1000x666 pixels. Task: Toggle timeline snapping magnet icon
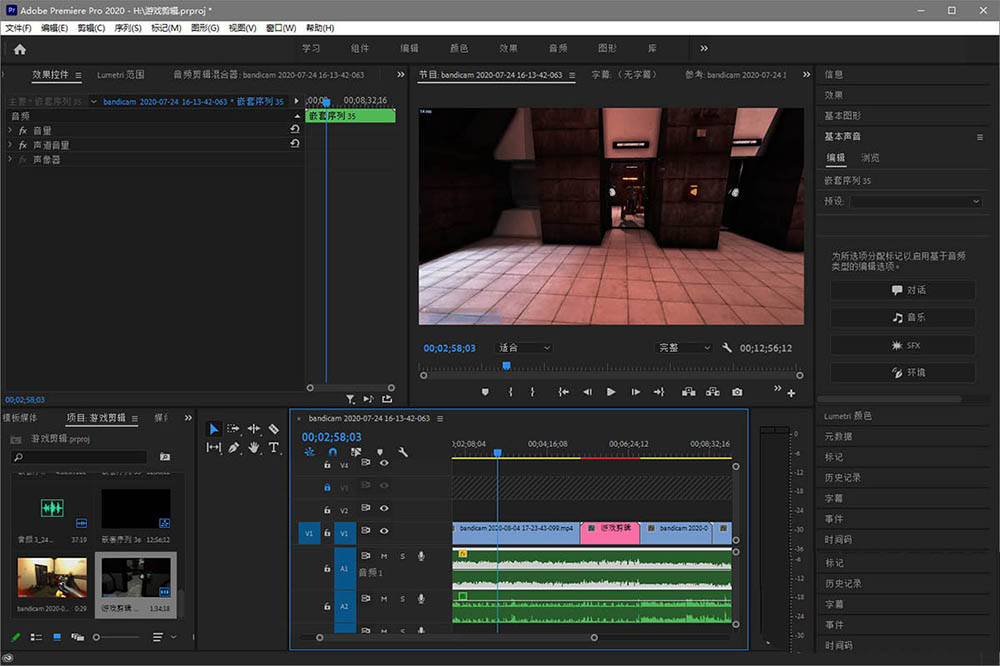coord(333,452)
